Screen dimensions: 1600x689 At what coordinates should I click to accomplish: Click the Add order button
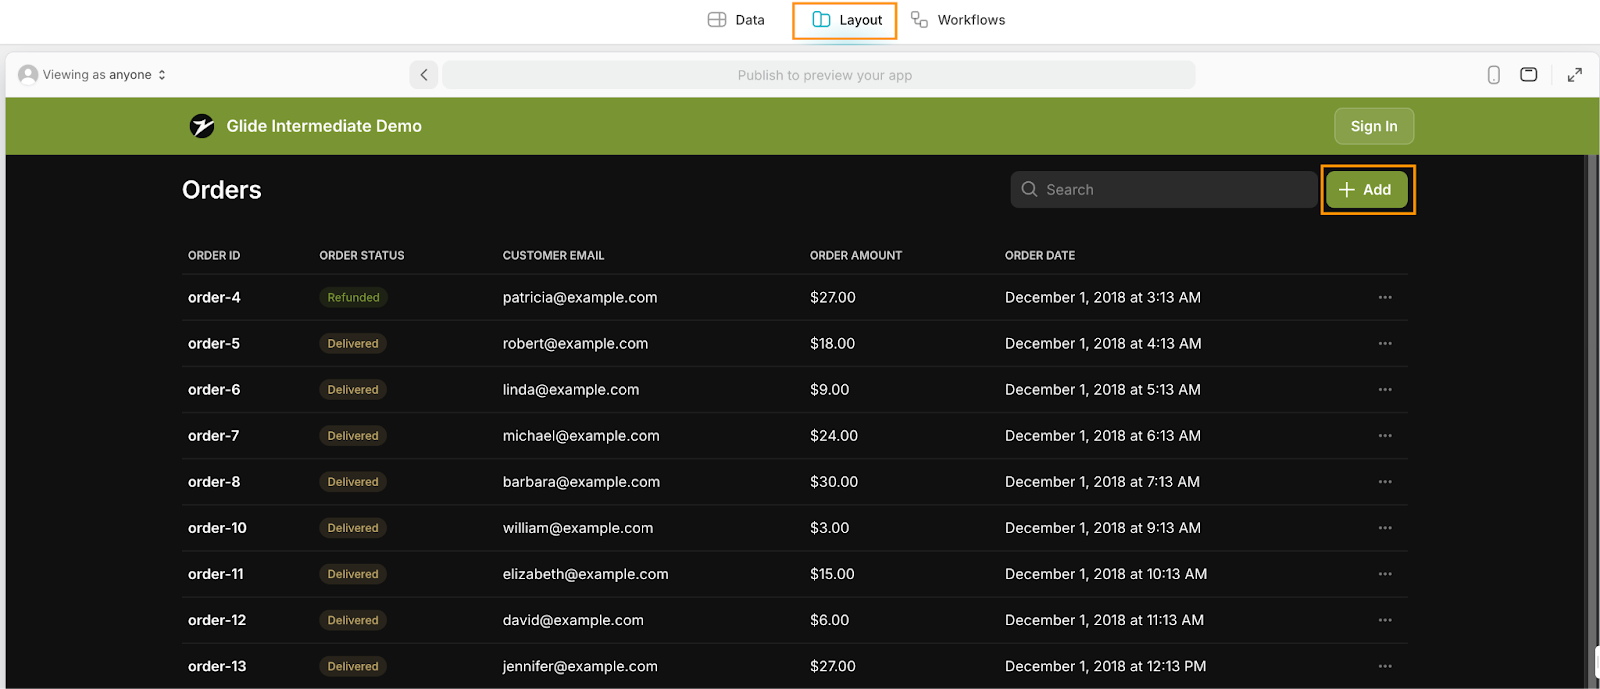[x=1367, y=190]
